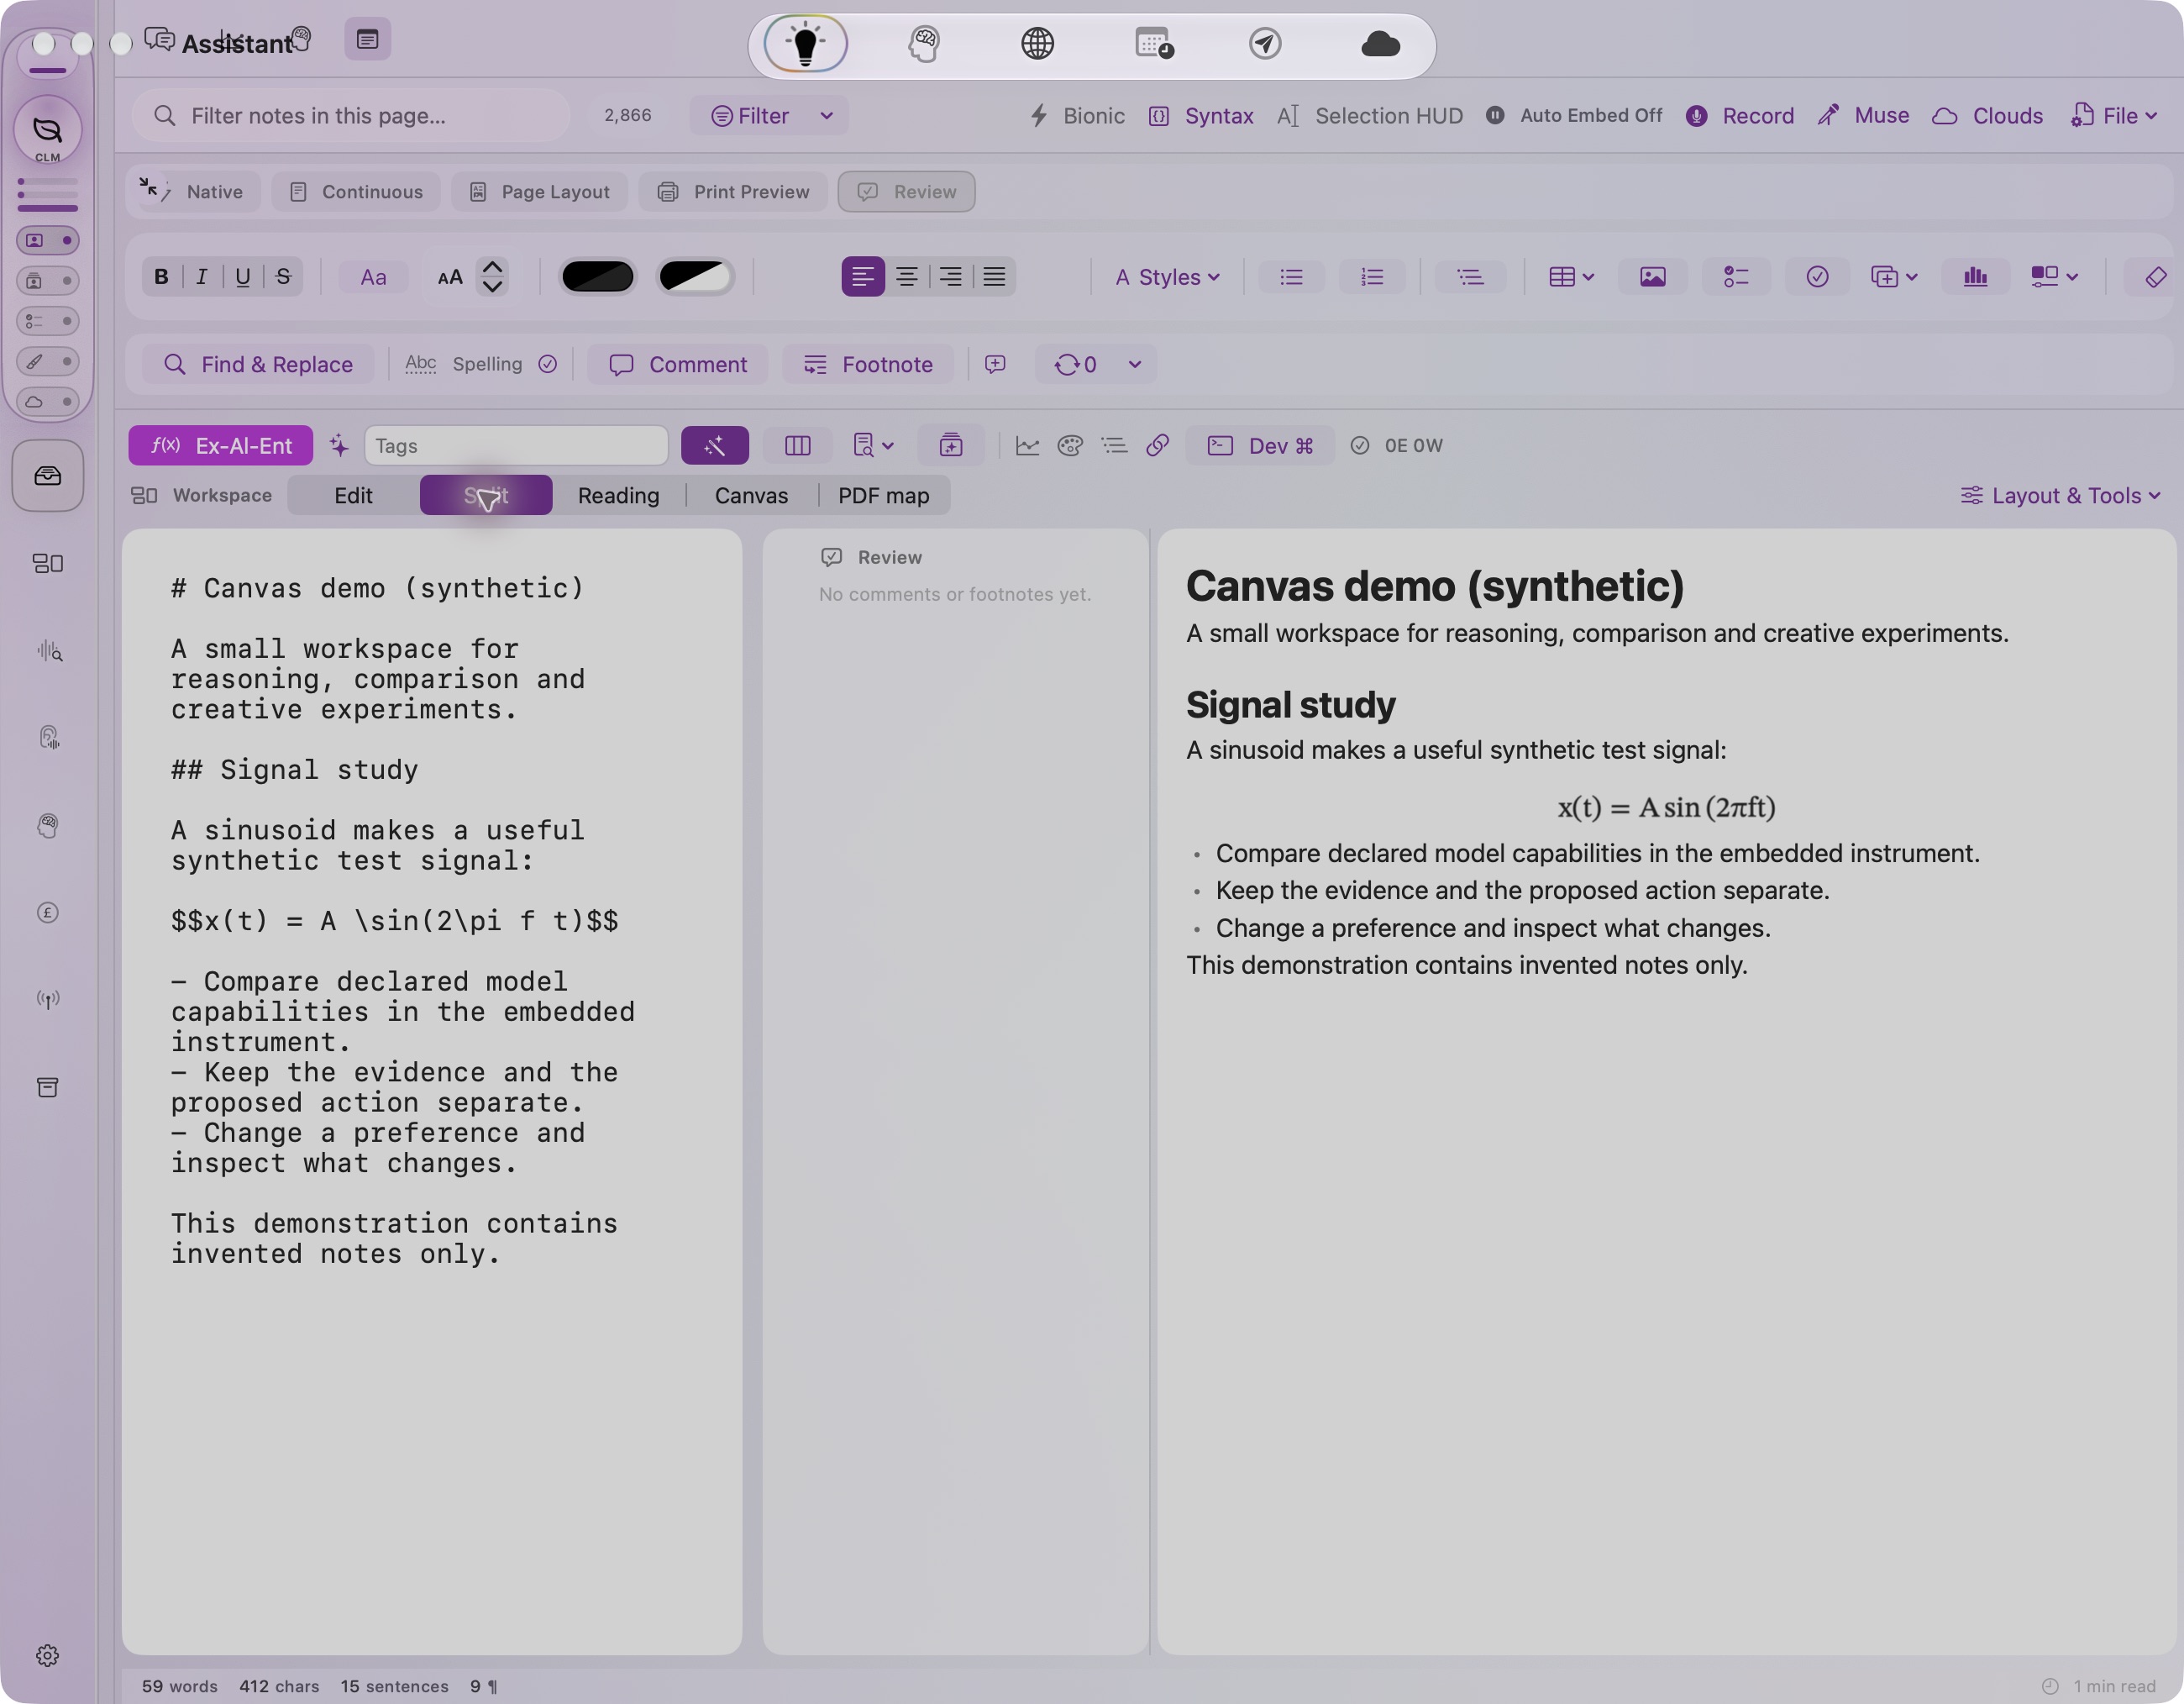Switch to the Reading tab
2184x1704 pixels.
click(x=618, y=496)
